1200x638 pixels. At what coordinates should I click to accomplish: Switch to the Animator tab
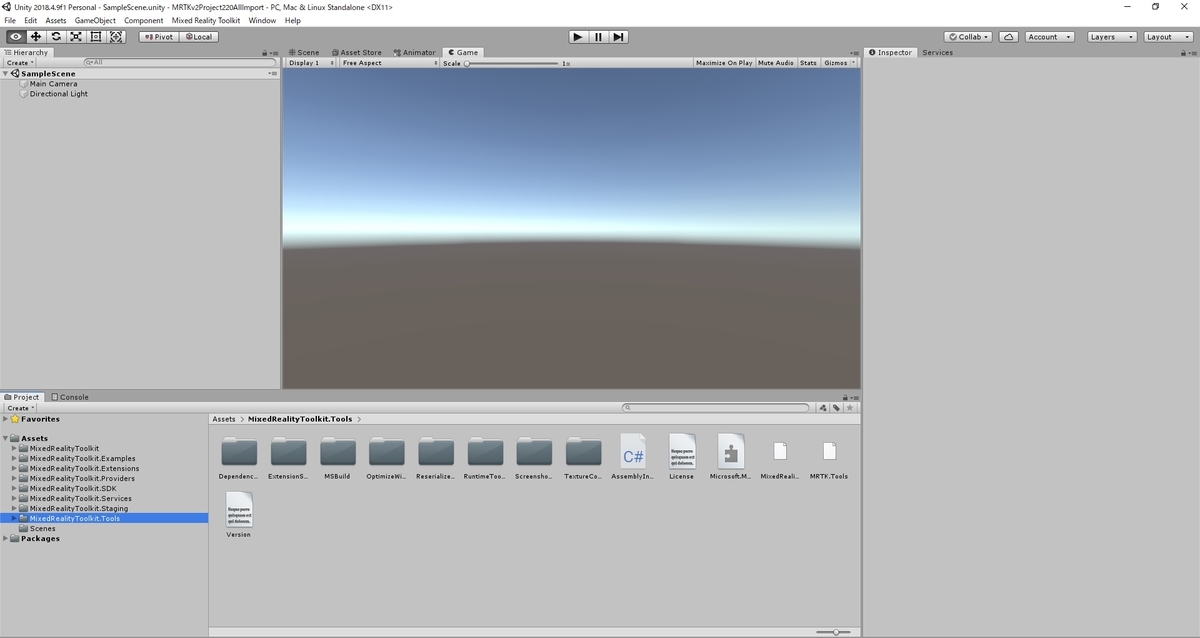click(414, 52)
